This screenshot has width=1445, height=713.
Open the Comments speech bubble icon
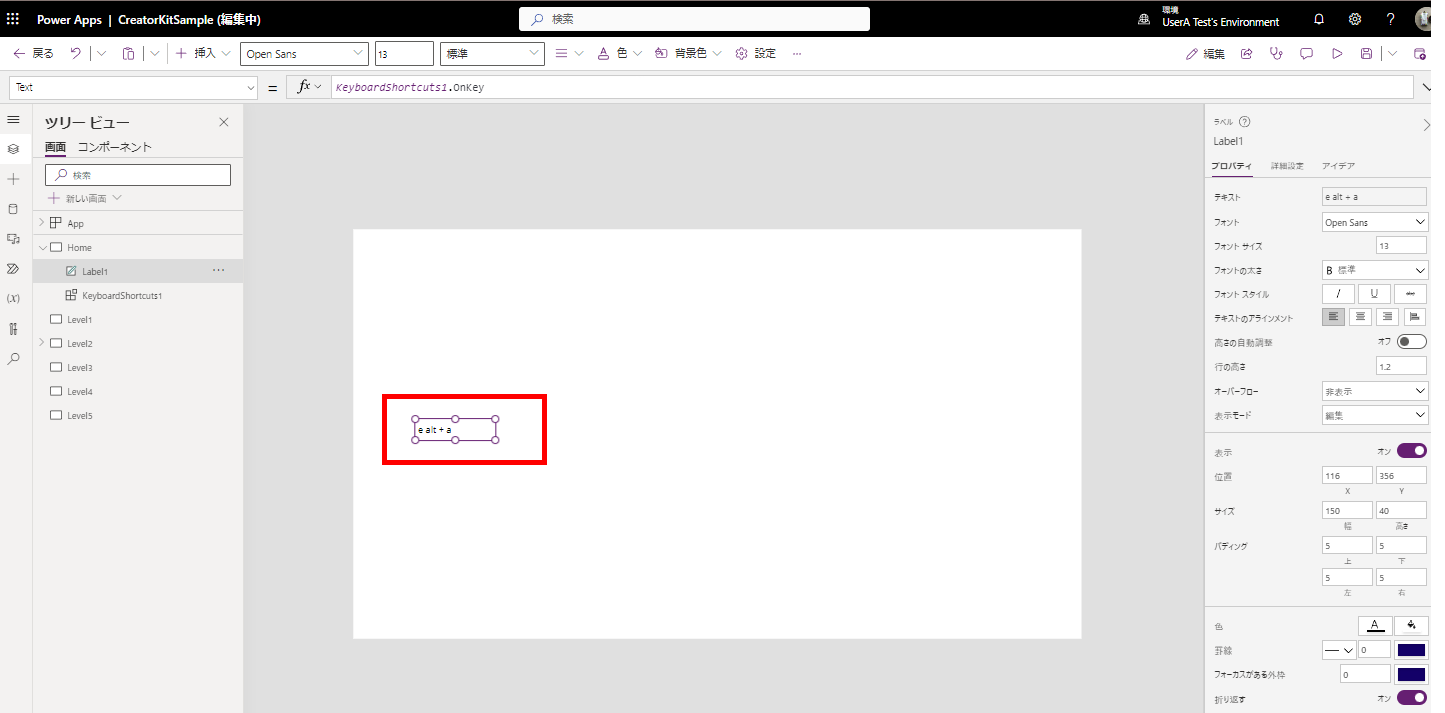point(1306,54)
